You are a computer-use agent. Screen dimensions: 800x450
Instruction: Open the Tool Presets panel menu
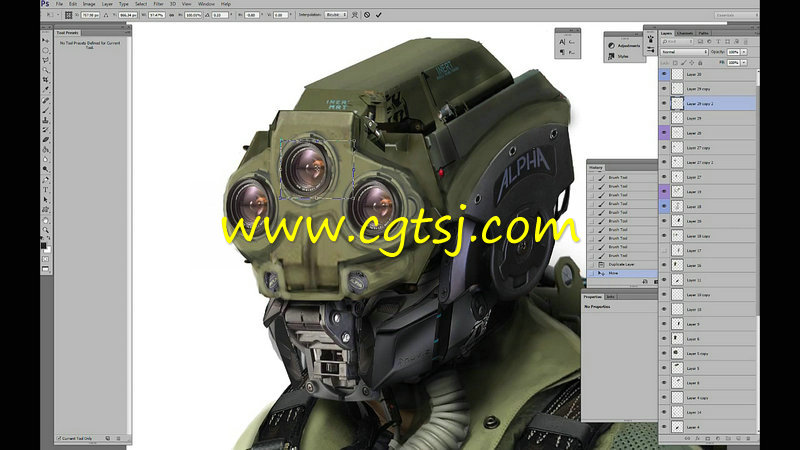point(127,33)
